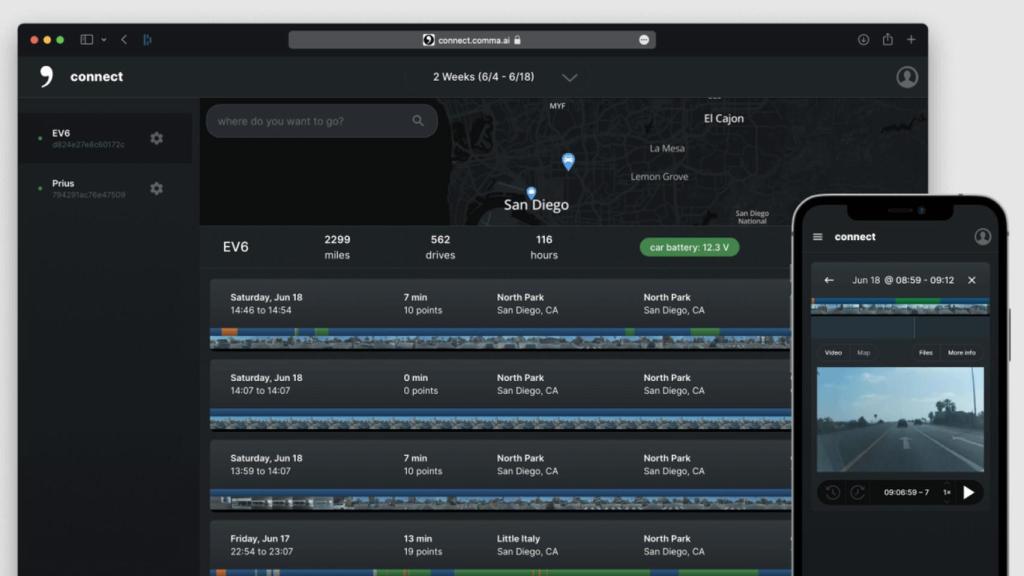This screenshot has height=576, width=1024.
Task: Rewind the video on the phone player
Action: (x=833, y=492)
